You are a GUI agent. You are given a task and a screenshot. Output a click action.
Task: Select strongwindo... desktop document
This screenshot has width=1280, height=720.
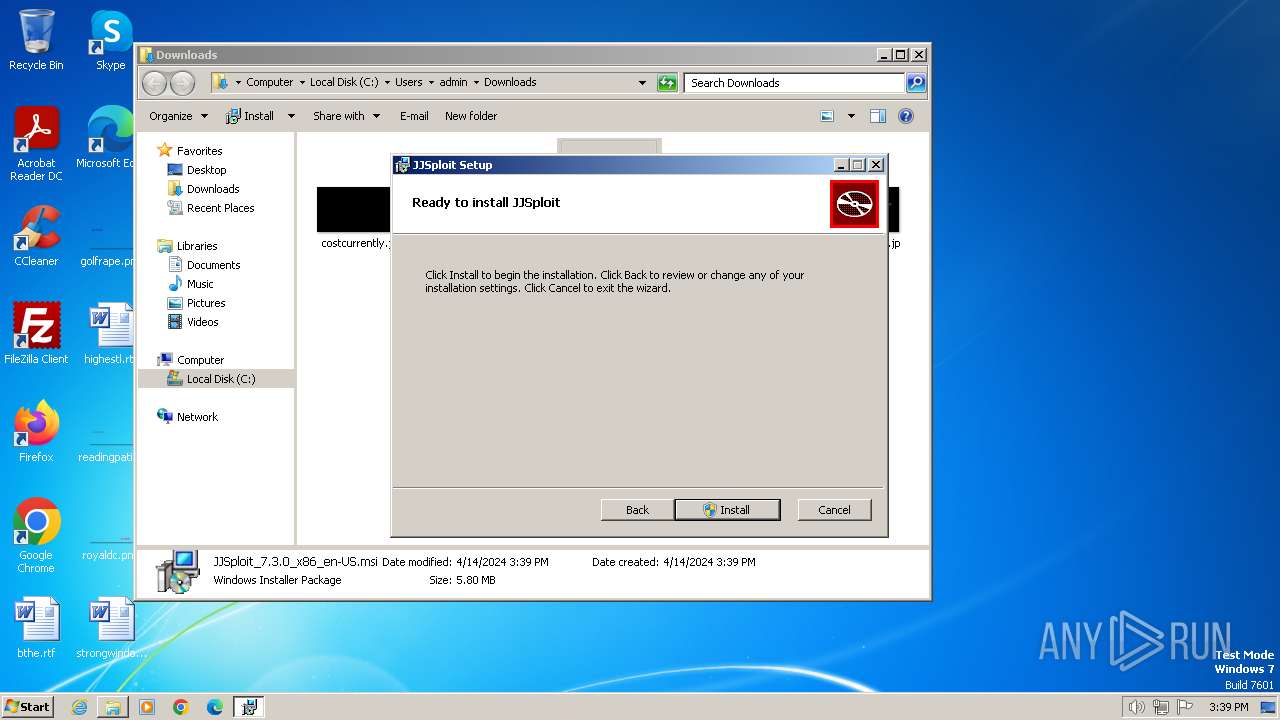click(x=110, y=628)
